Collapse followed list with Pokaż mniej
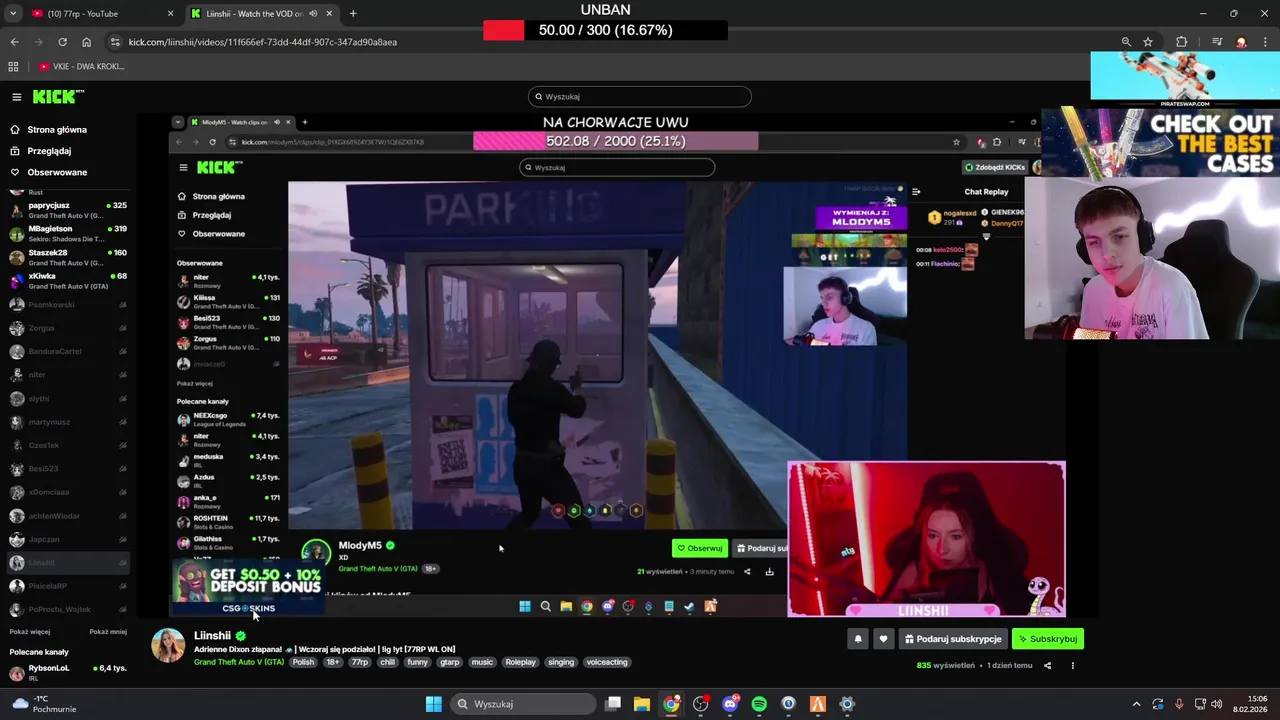This screenshot has width=1280, height=720. point(108,632)
